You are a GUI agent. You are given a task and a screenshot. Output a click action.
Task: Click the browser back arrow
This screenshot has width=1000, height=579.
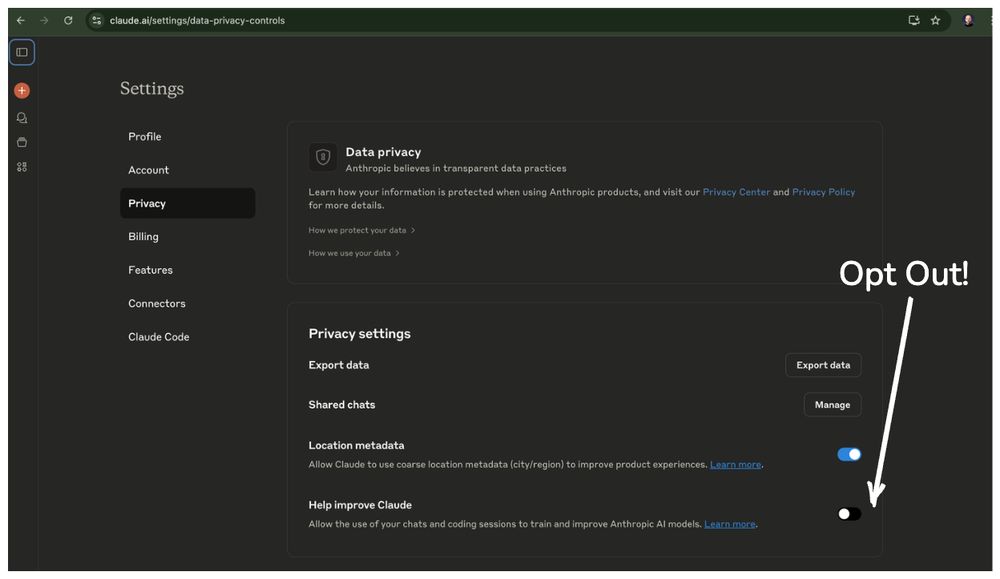pos(21,20)
